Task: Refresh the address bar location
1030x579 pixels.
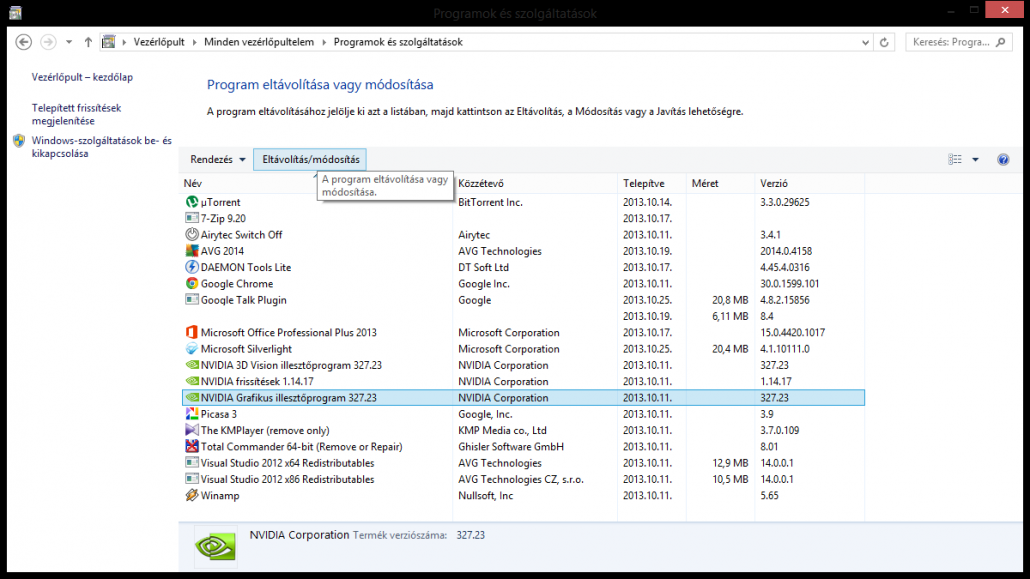Action: (x=884, y=42)
